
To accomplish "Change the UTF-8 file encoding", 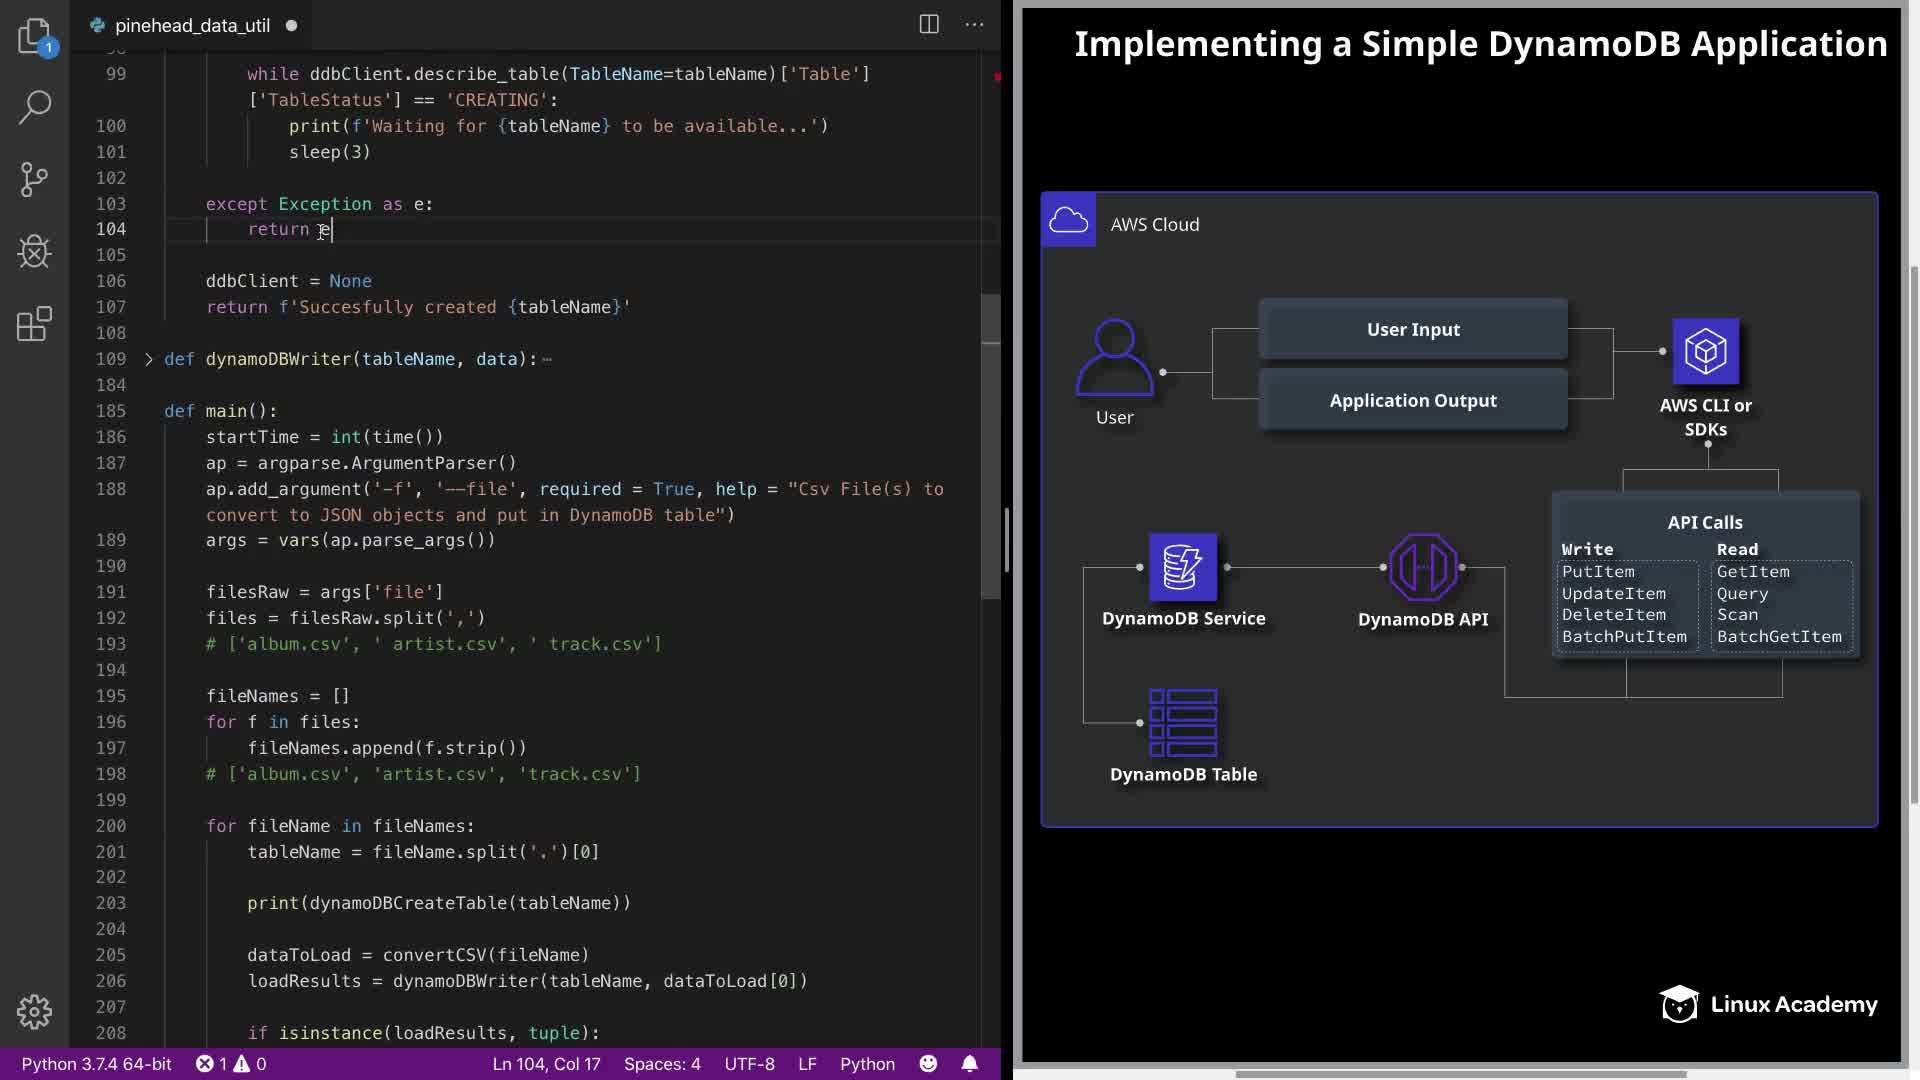I will (x=749, y=1063).
